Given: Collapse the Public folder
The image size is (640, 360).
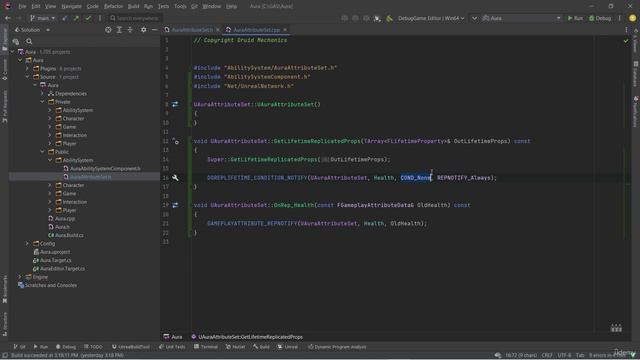Looking at the screenshot, I should (42, 152).
